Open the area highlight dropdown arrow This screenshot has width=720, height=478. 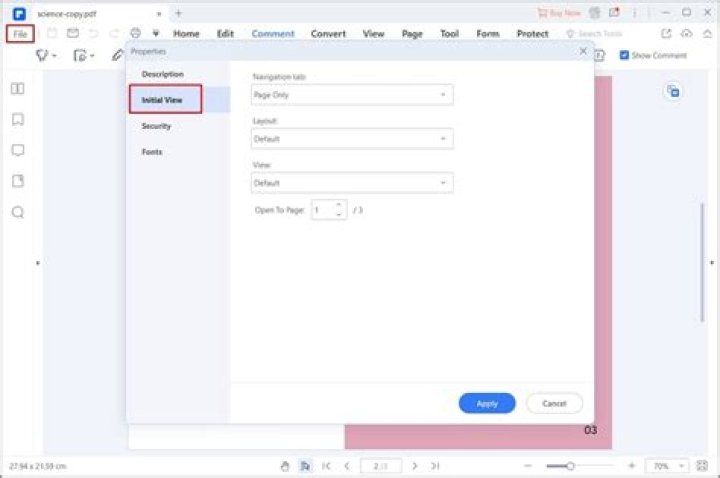[x=92, y=56]
